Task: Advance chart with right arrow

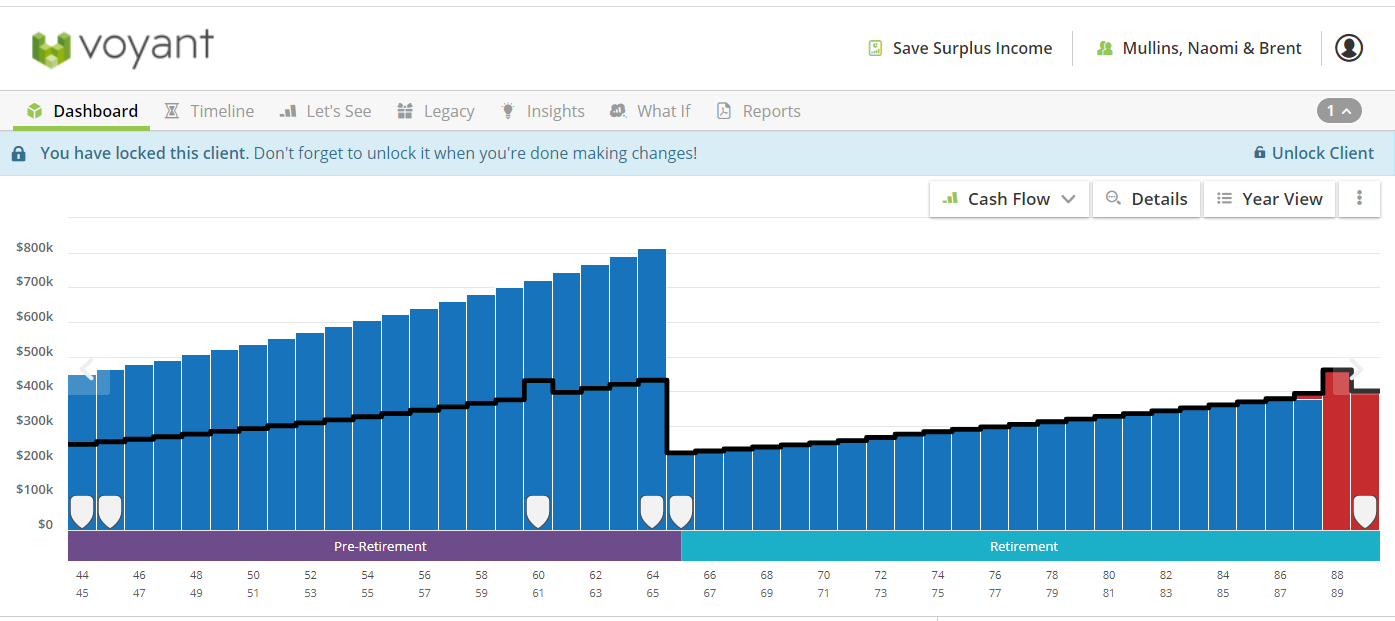Action: [1356, 369]
